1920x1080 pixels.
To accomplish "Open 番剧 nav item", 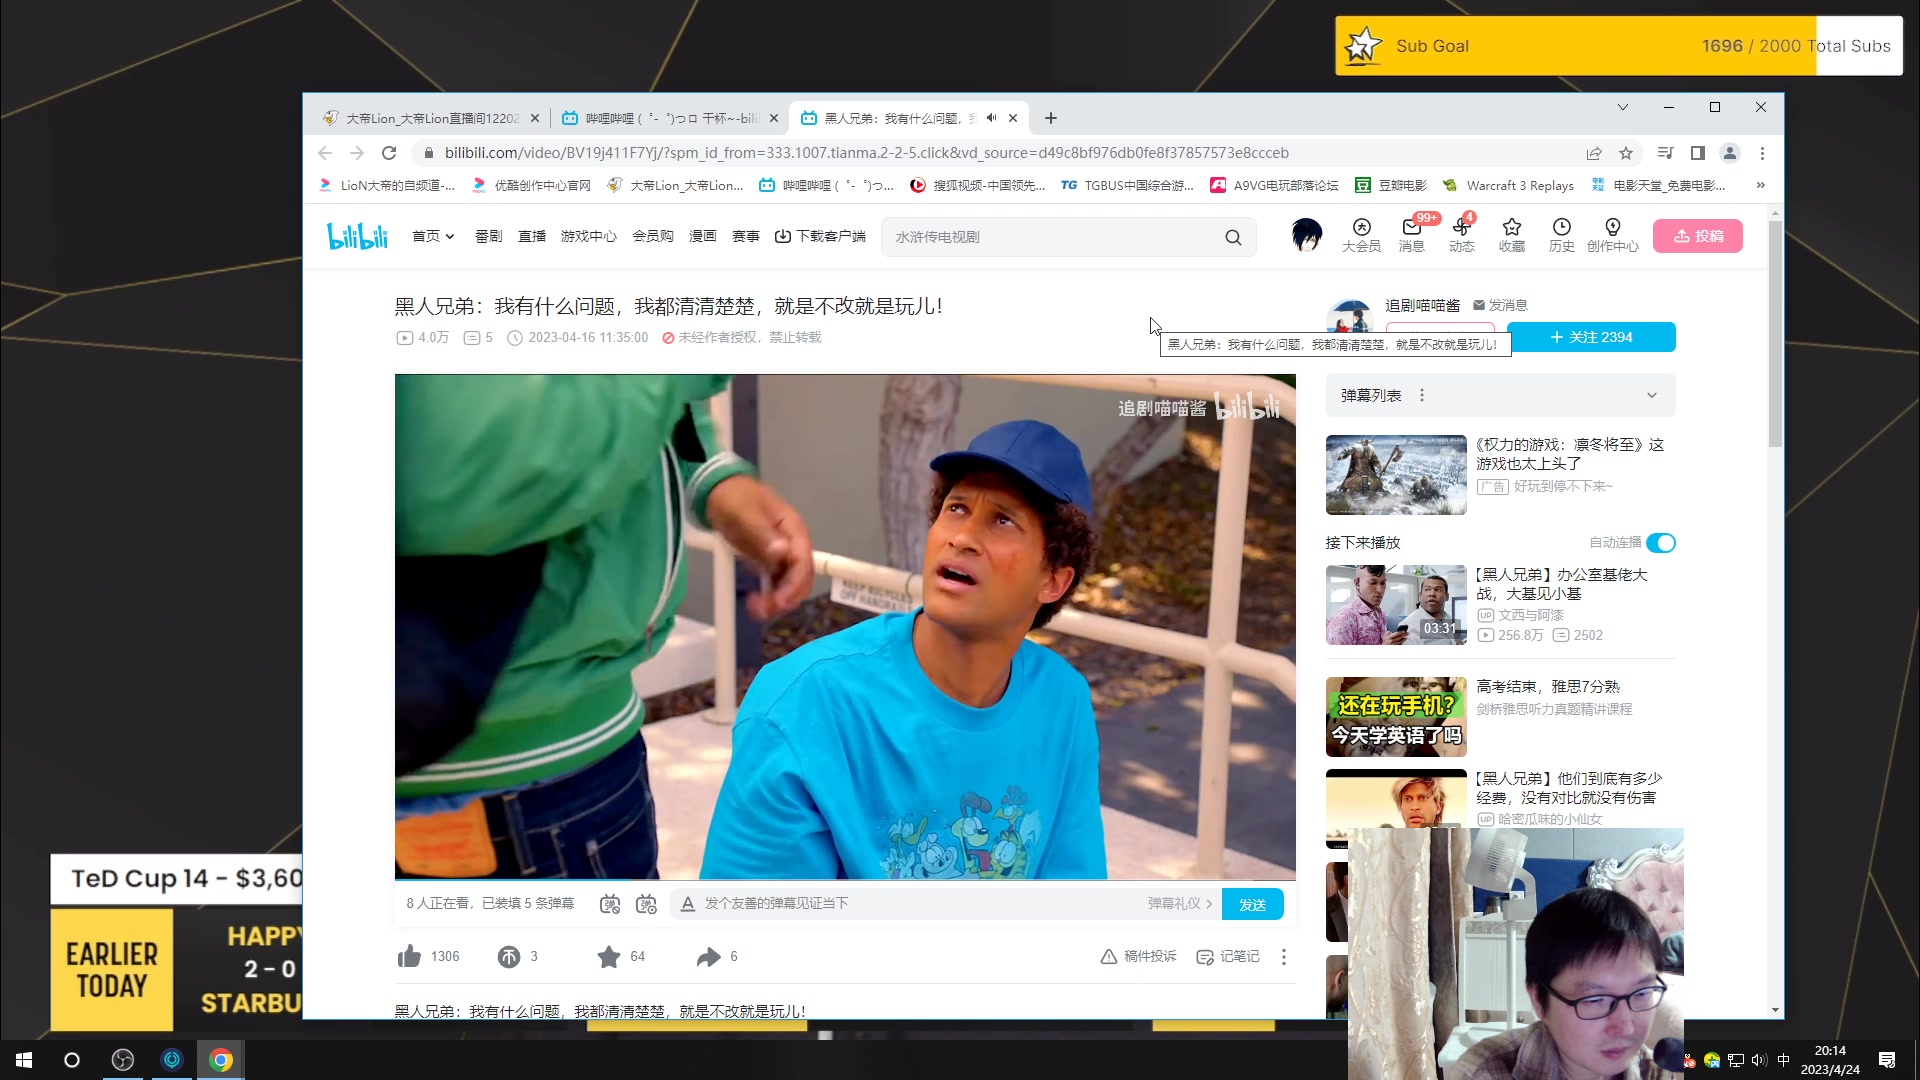I will coord(488,236).
